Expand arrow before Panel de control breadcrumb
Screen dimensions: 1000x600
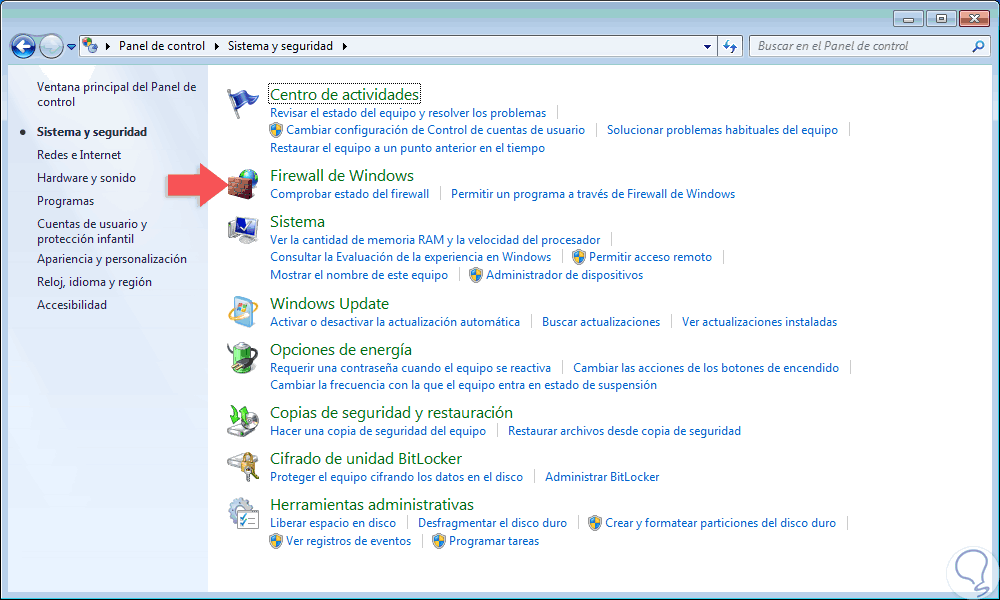tap(108, 46)
